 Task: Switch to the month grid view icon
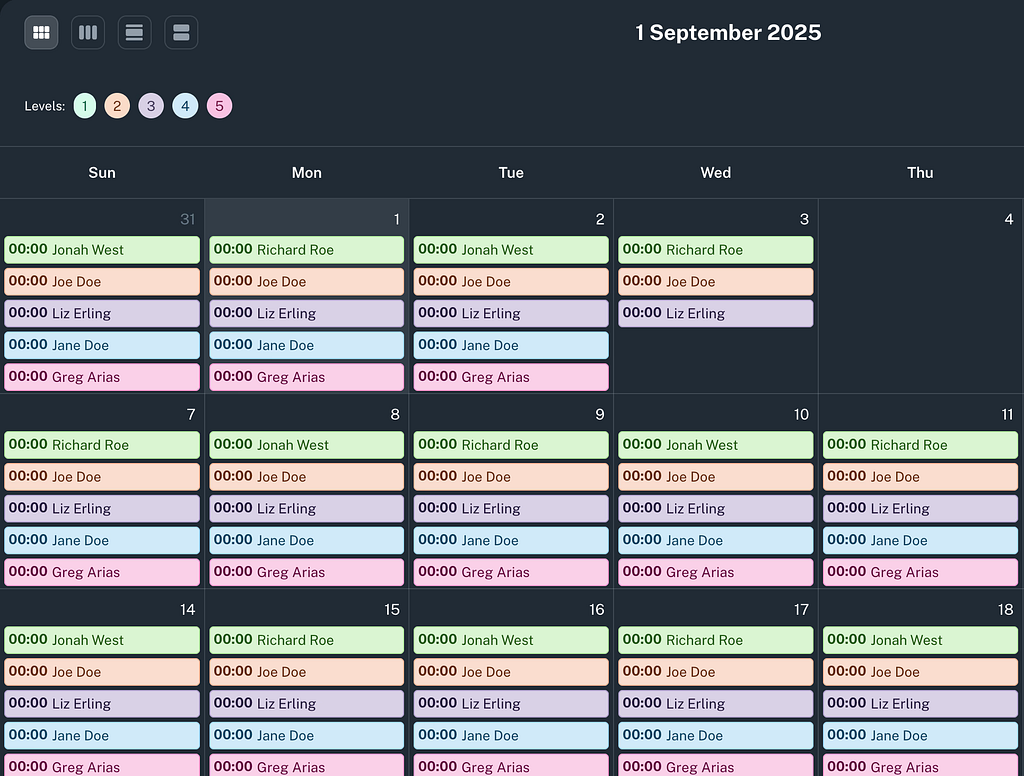[x=41, y=32]
